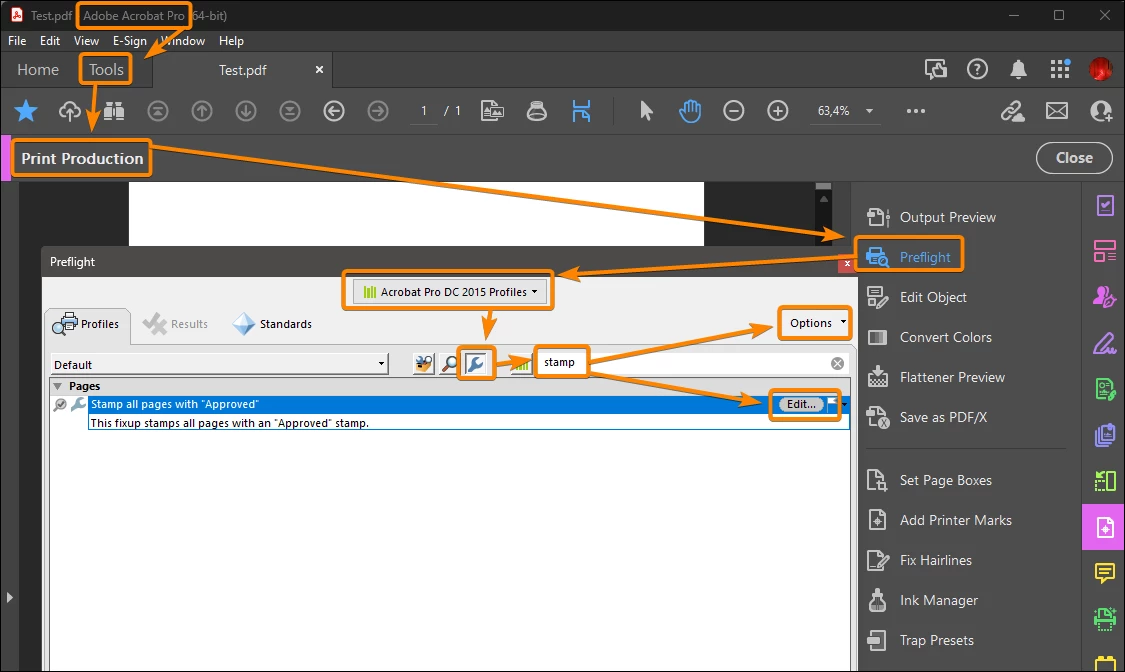Open more tools via three-dots icon

[915, 111]
